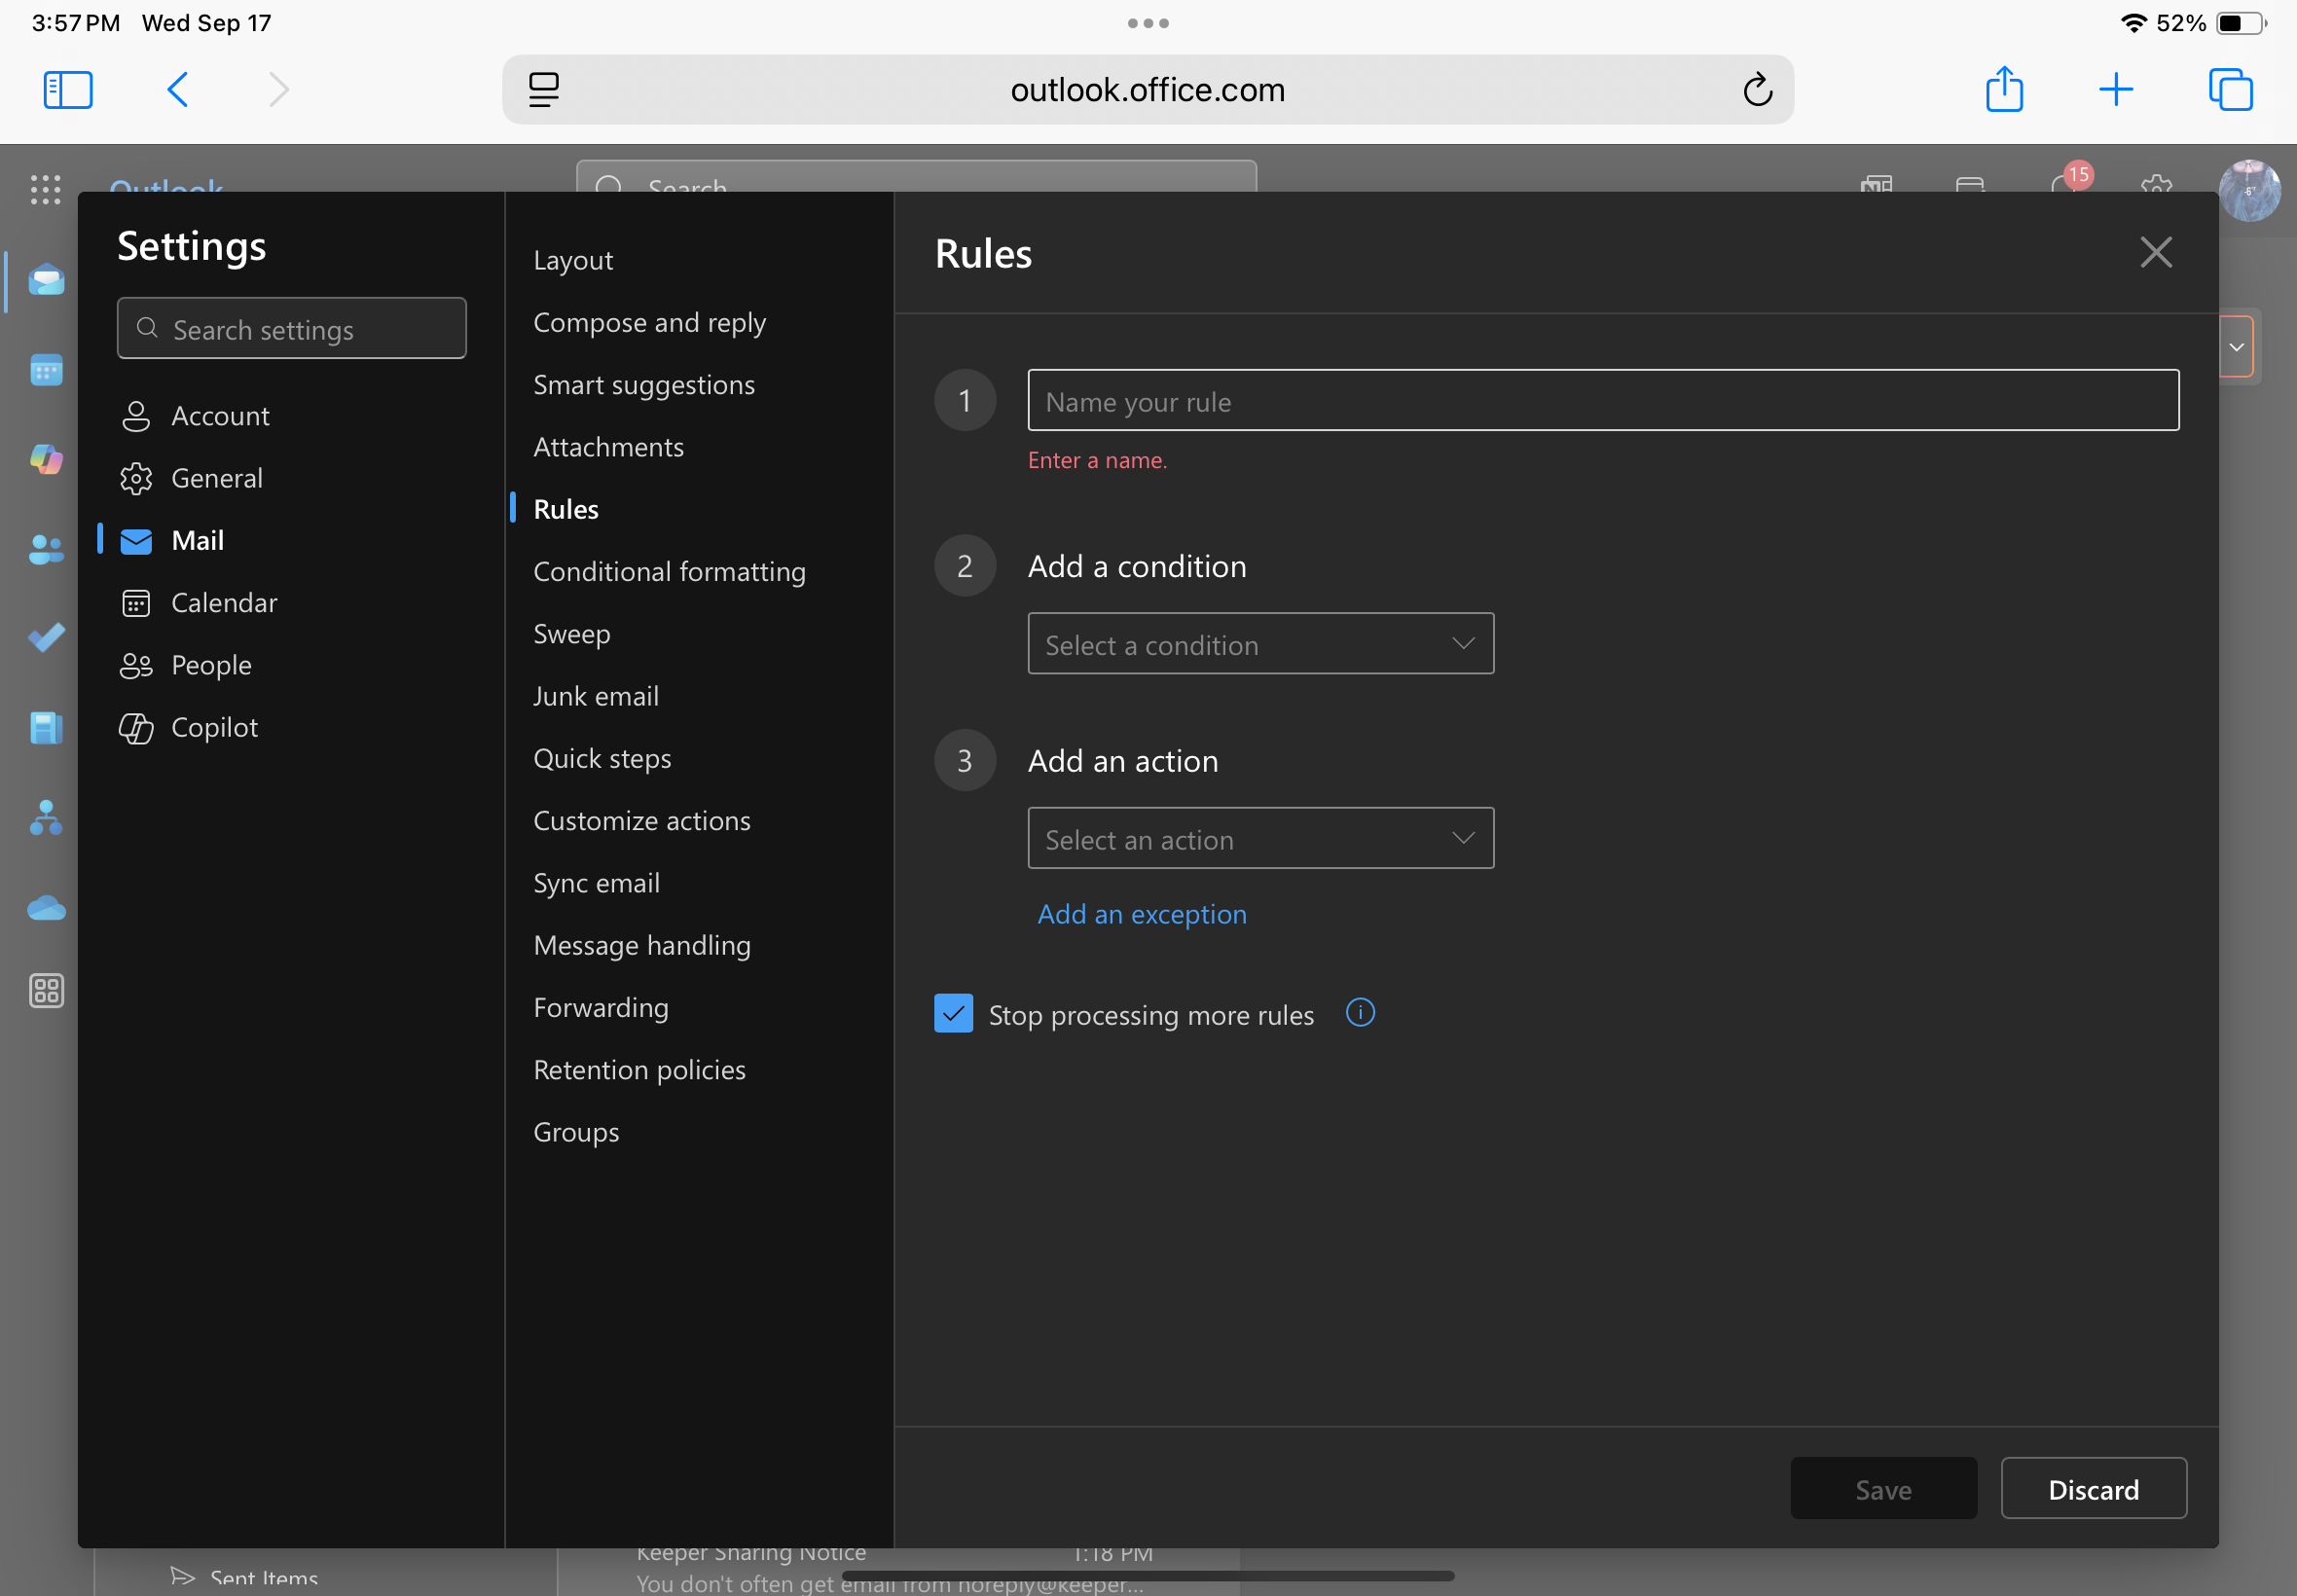Open the Junk email settings section
This screenshot has width=2297, height=1596.
pyautogui.click(x=597, y=696)
